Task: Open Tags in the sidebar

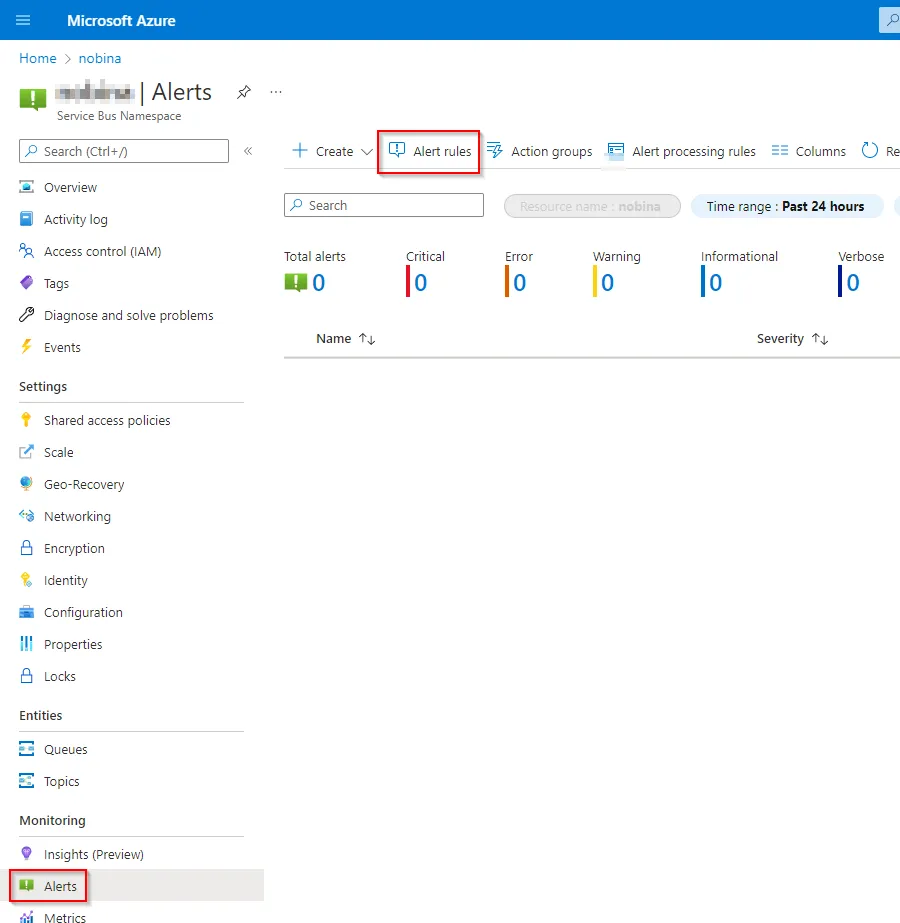Action: click(57, 284)
